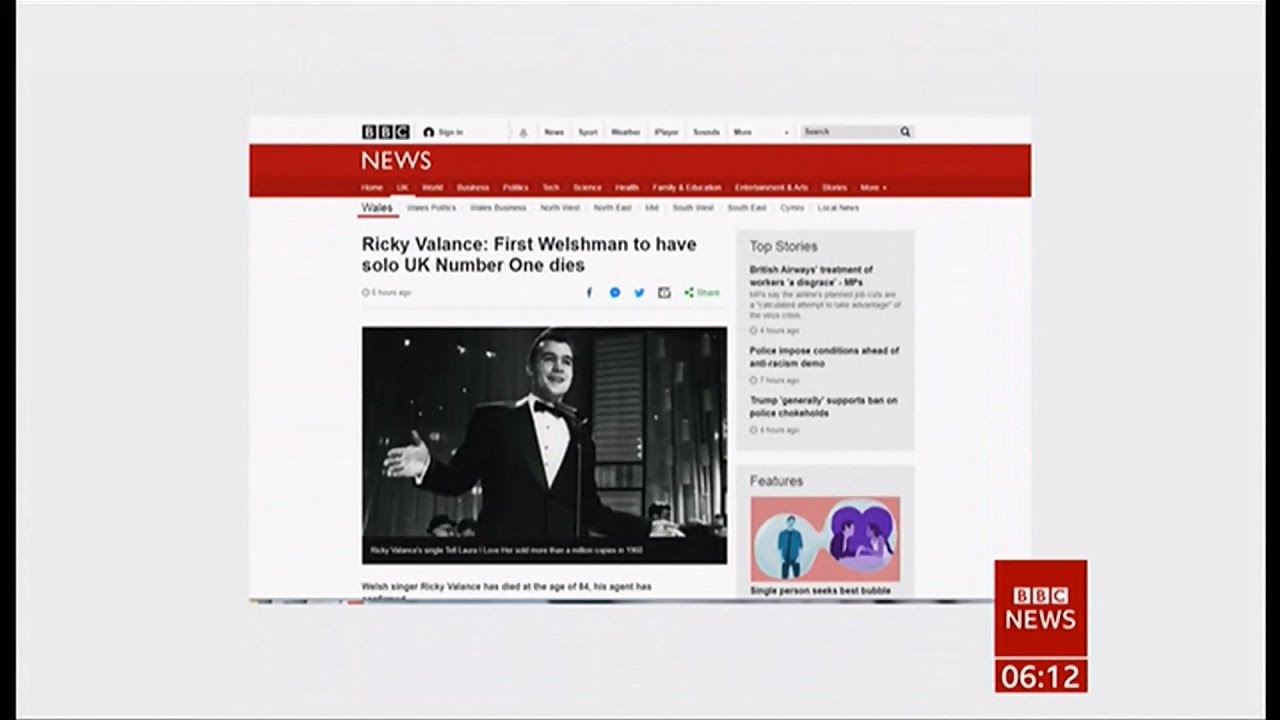Expand More in the red news menu
Screen dimensions: 1280x720
pos(873,188)
